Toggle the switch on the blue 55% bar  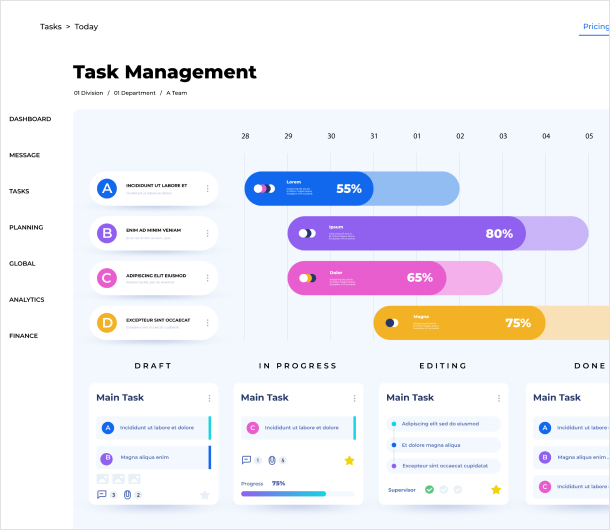(x=263, y=188)
